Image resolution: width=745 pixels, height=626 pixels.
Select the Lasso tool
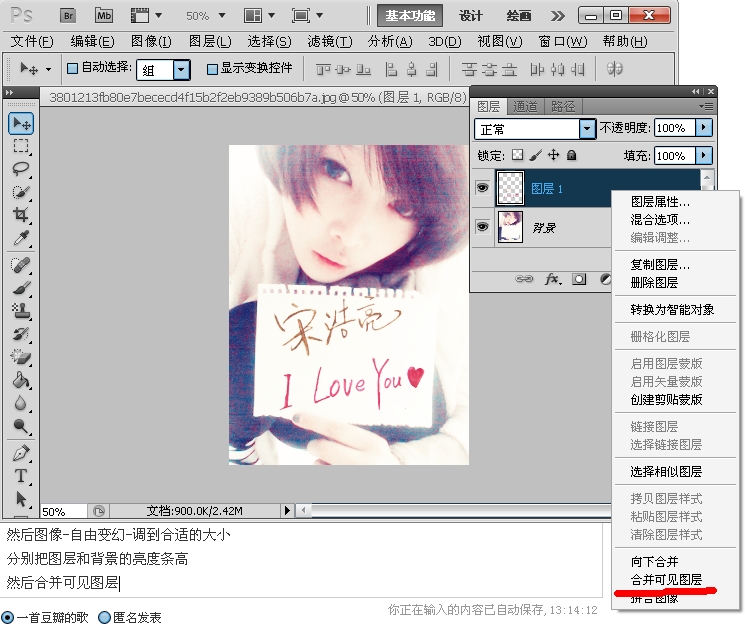20,168
